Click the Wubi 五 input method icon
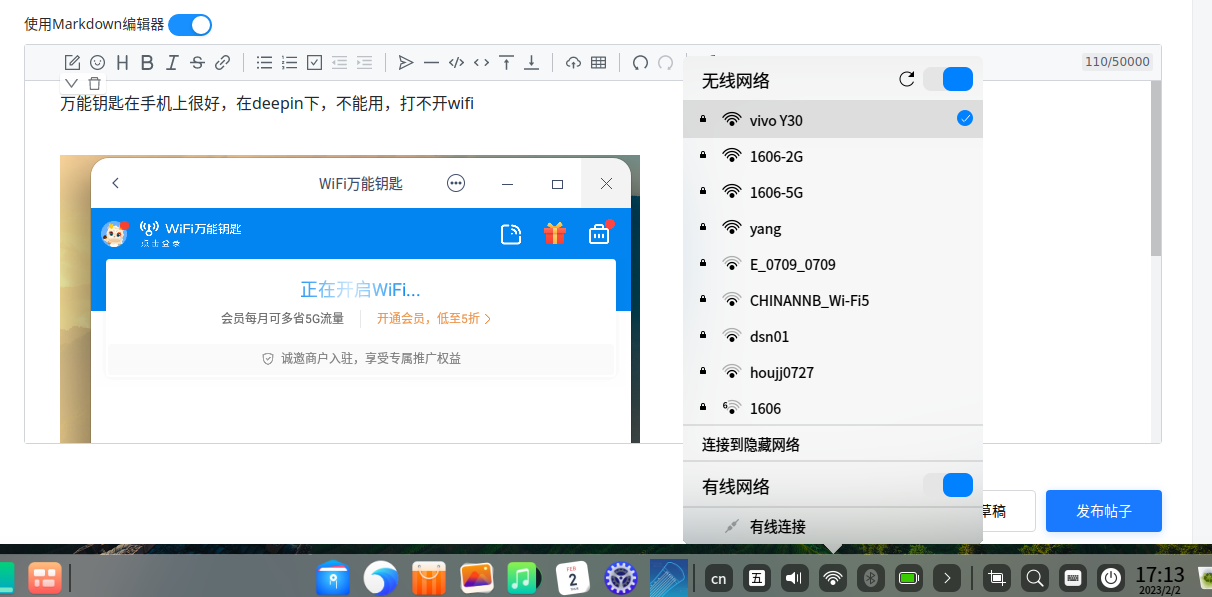Viewport: 1212px width, 597px height. [x=757, y=577]
